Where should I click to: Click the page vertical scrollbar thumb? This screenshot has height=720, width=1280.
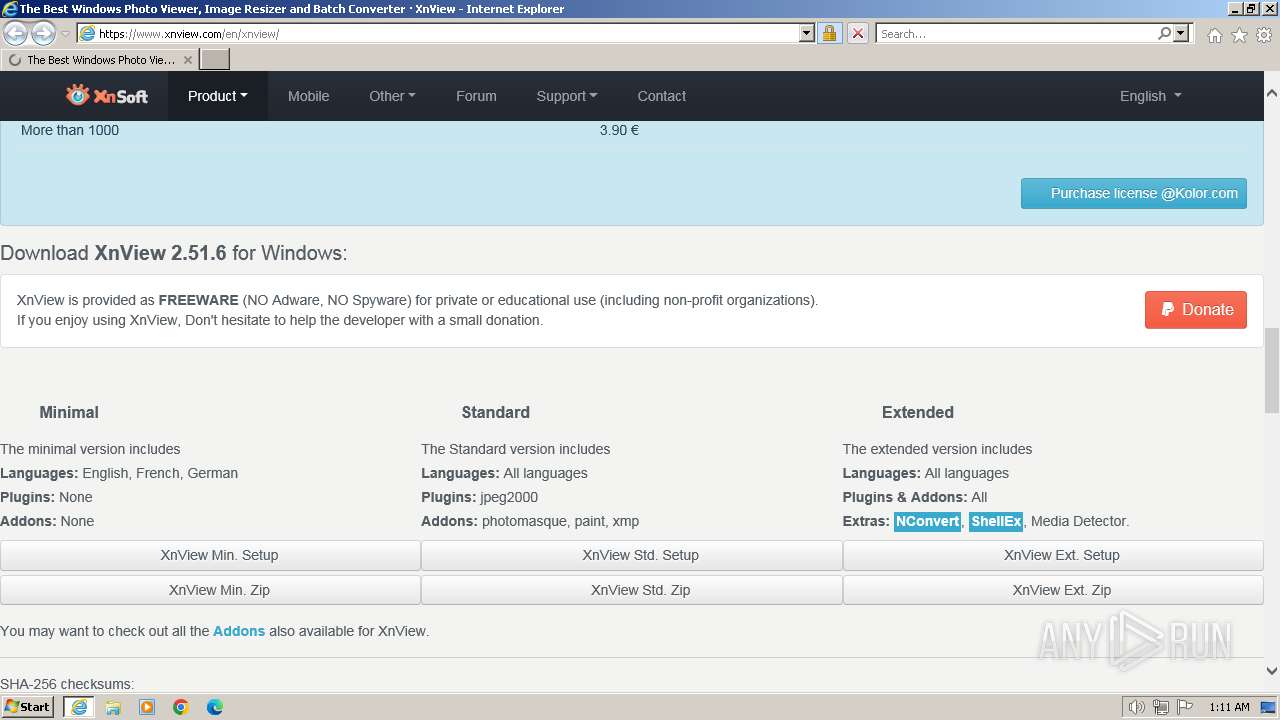[1272, 370]
